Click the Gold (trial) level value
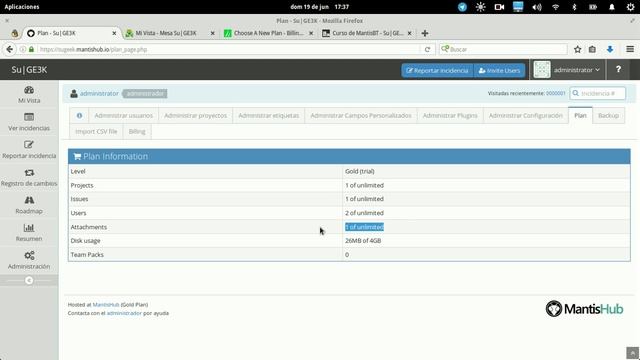Image resolution: width=640 pixels, height=360 pixels. pos(360,171)
